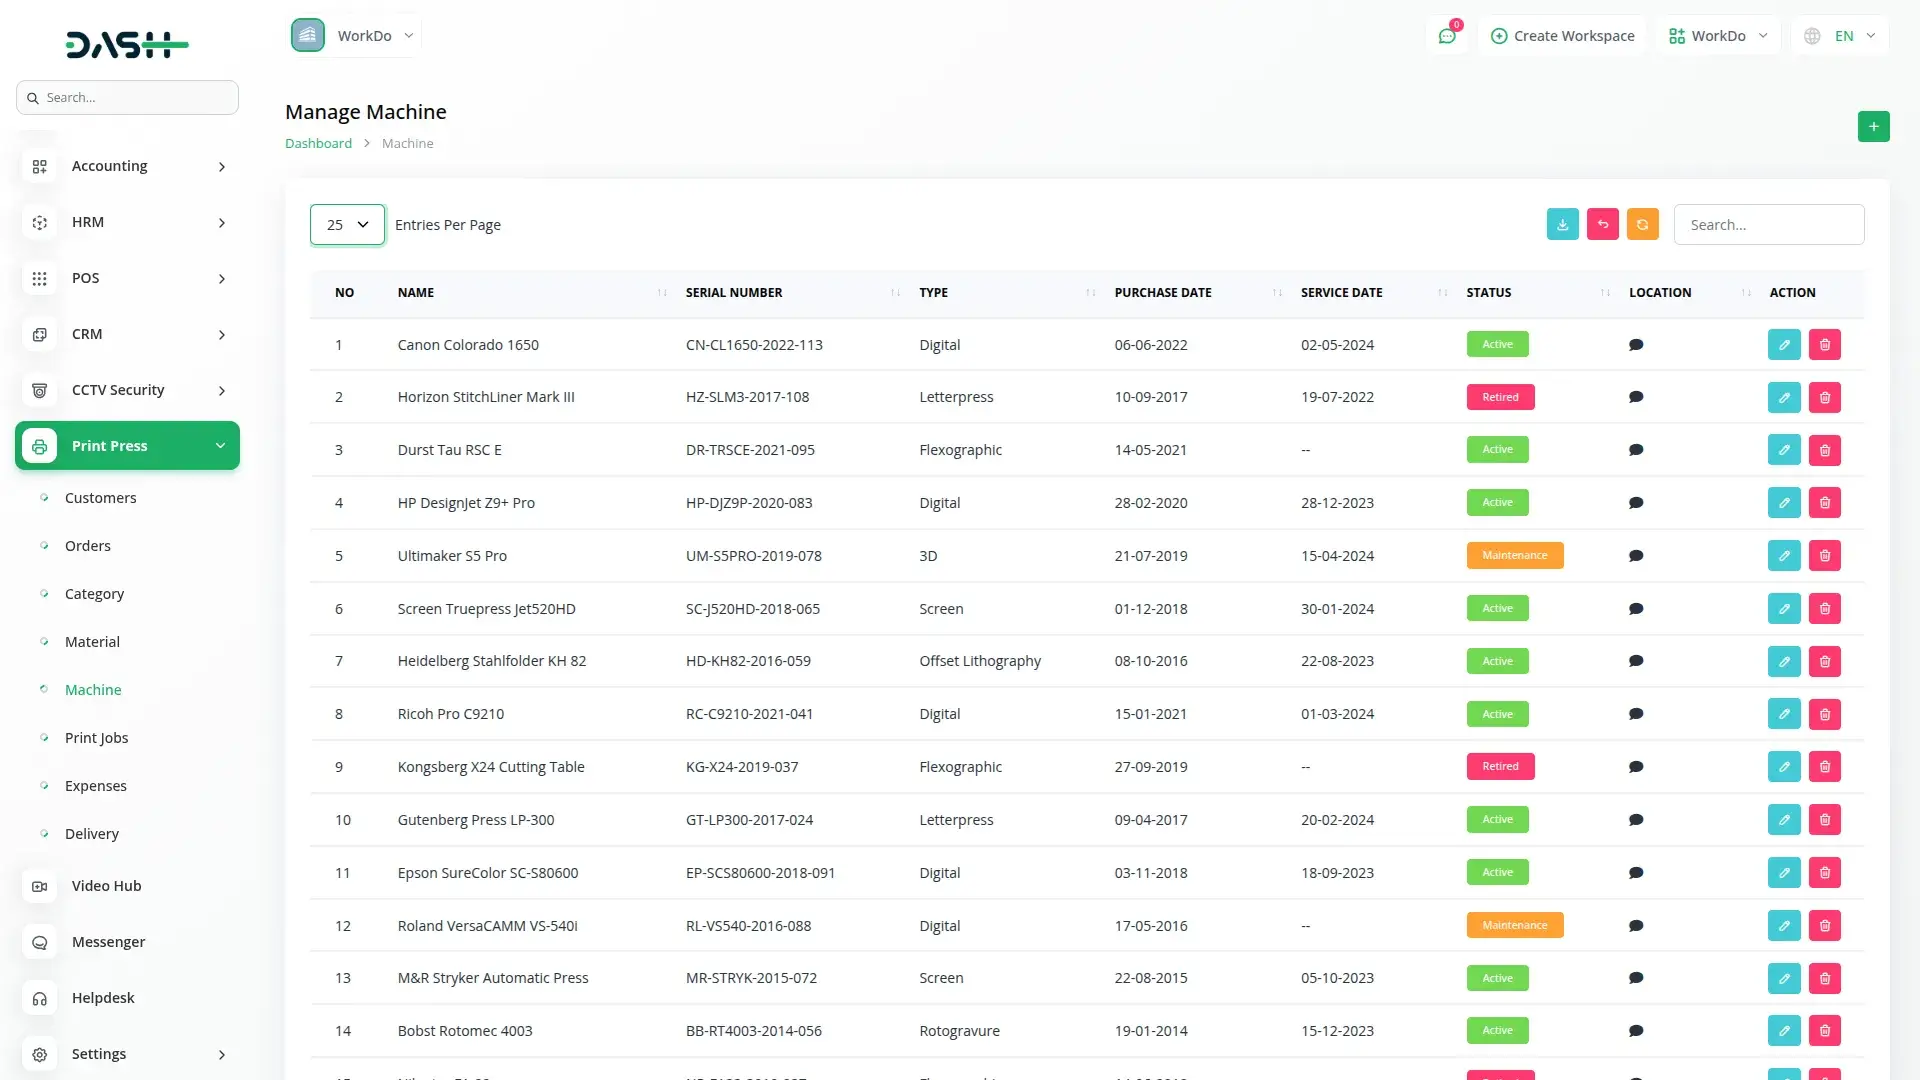Click the green add machine plus button
The height and width of the screenshot is (1080, 1920).
[x=1873, y=127]
